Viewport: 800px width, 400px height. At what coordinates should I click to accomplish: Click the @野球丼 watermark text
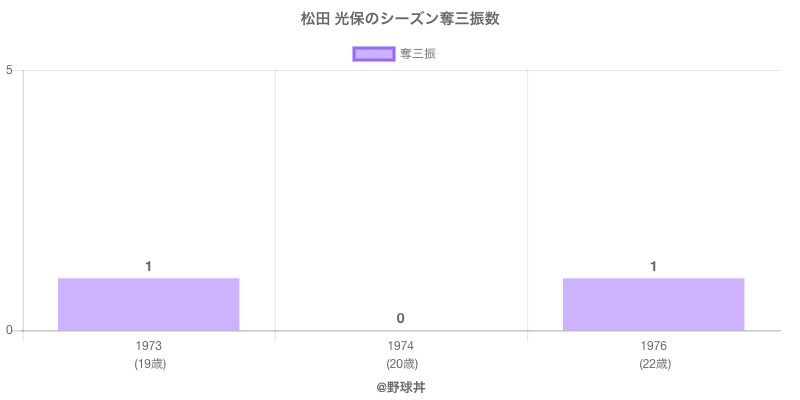click(400, 386)
